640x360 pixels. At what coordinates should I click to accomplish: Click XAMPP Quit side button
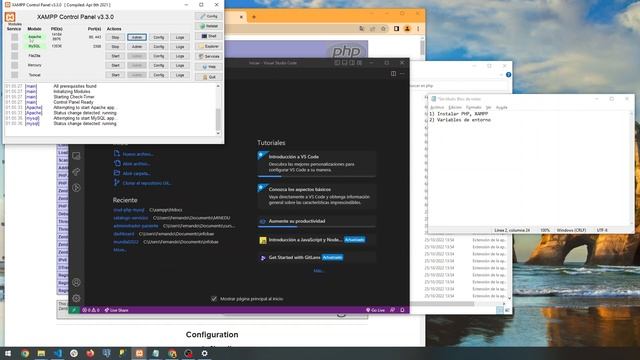(x=209, y=77)
